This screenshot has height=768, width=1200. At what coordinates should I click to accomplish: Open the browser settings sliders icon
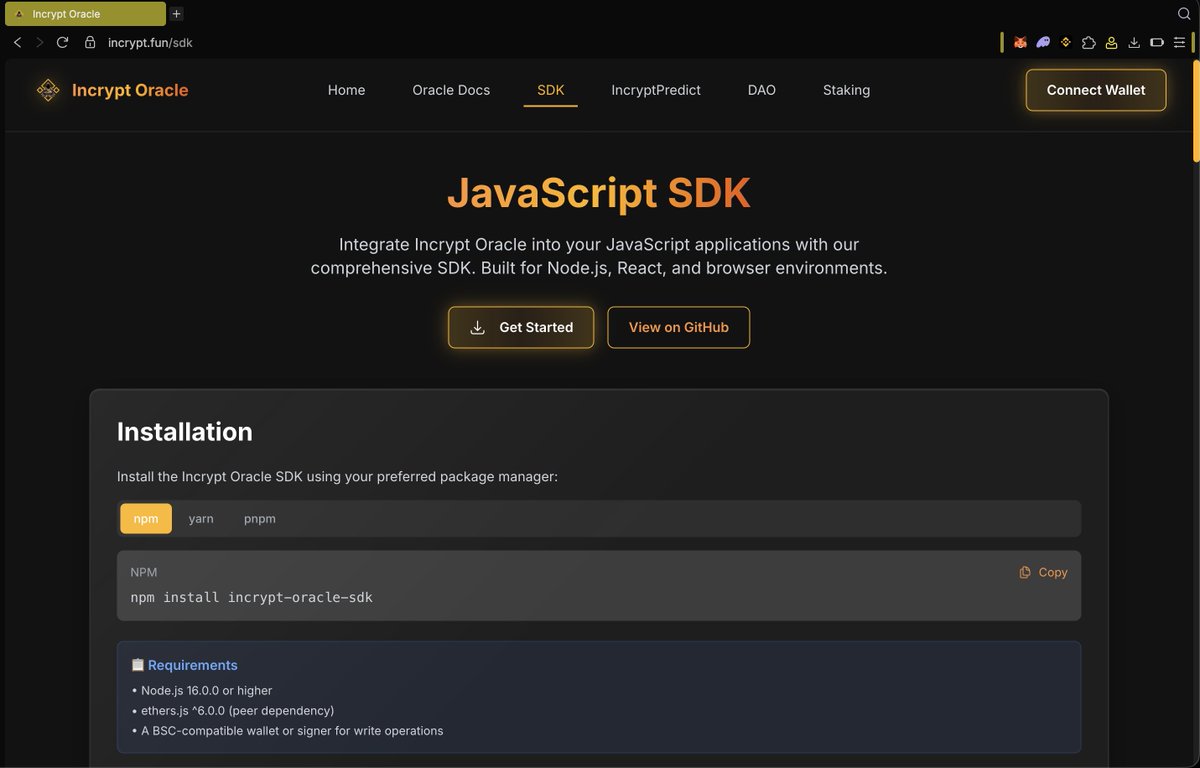tap(1180, 43)
